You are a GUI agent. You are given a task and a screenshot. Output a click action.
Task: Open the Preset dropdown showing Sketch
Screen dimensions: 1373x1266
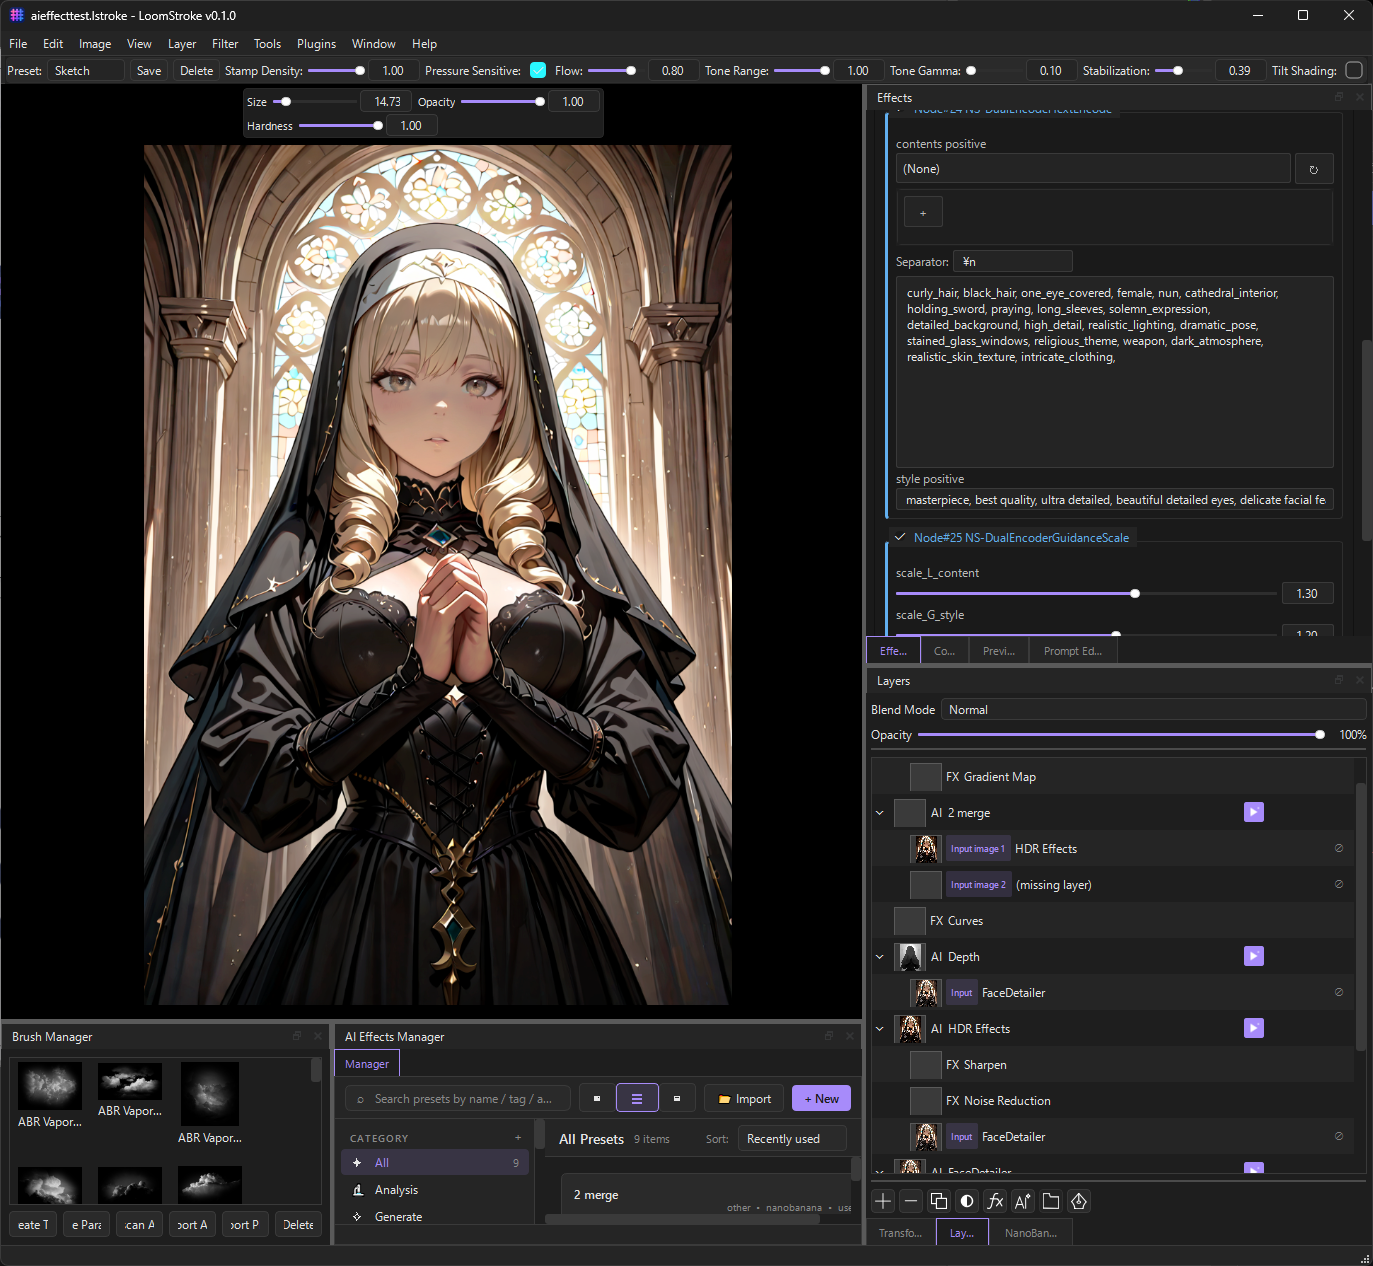(x=86, y=70)
